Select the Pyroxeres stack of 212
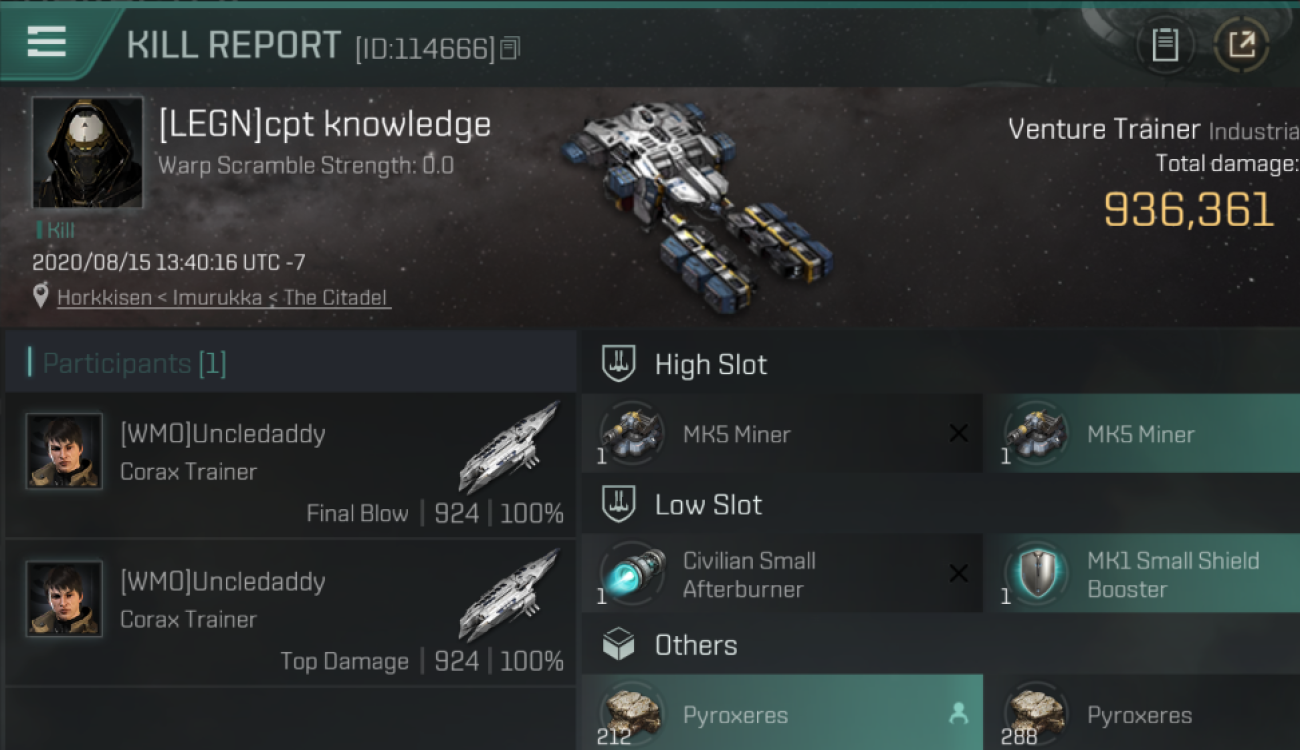The image size is (1300, 750). coord(782,713)
